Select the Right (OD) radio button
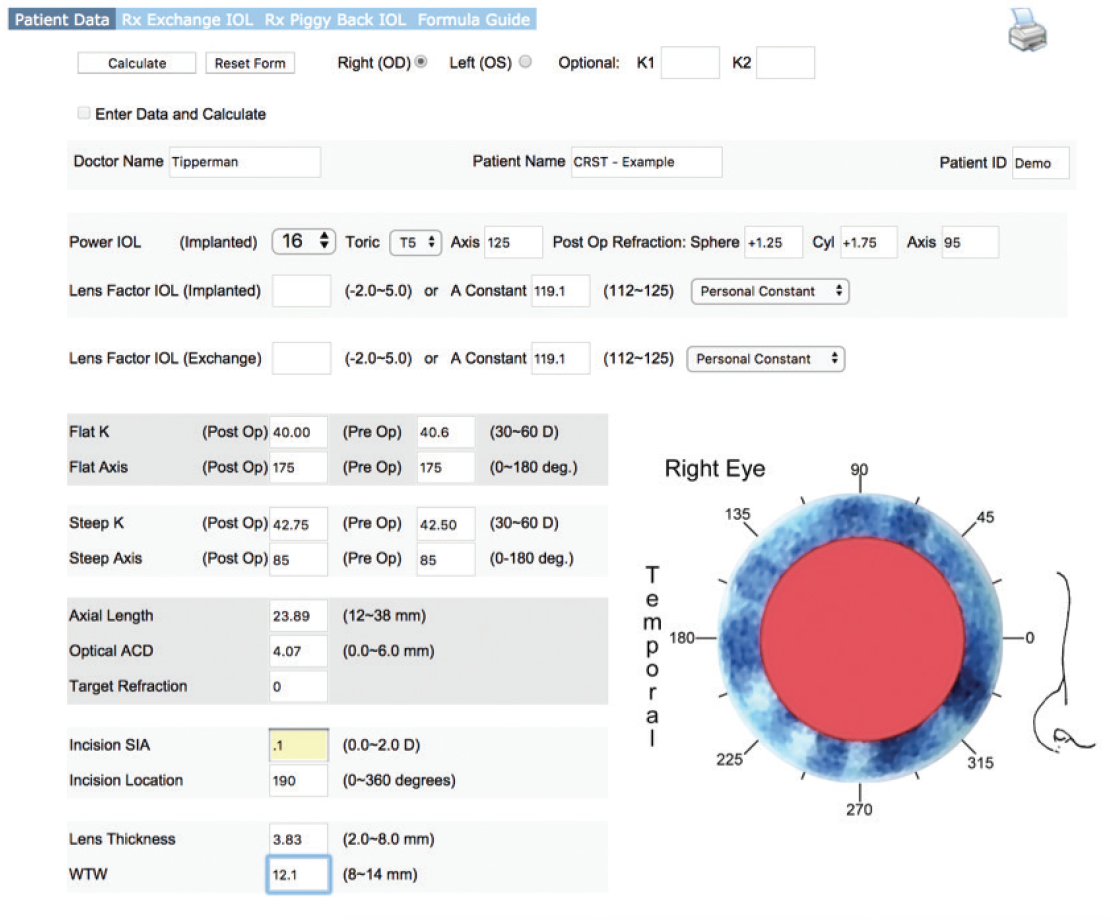 tap(421, 62)
